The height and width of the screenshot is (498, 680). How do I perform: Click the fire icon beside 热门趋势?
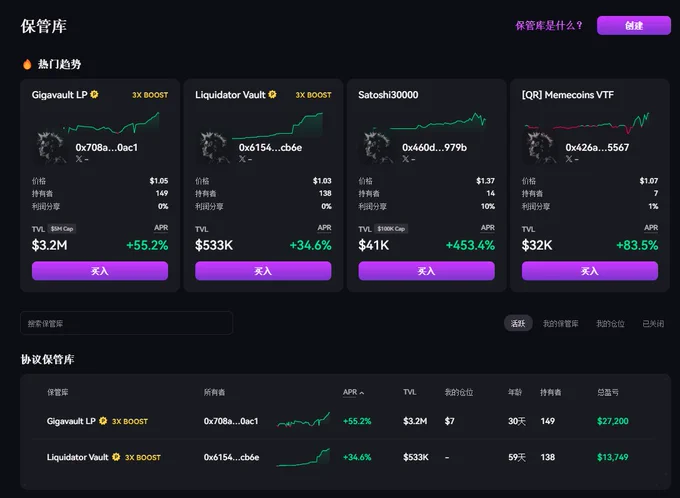(27, 64)
